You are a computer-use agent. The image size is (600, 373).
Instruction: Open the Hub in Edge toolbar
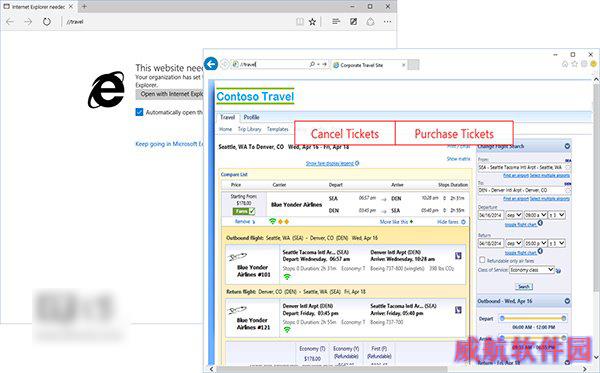[336, 21]
